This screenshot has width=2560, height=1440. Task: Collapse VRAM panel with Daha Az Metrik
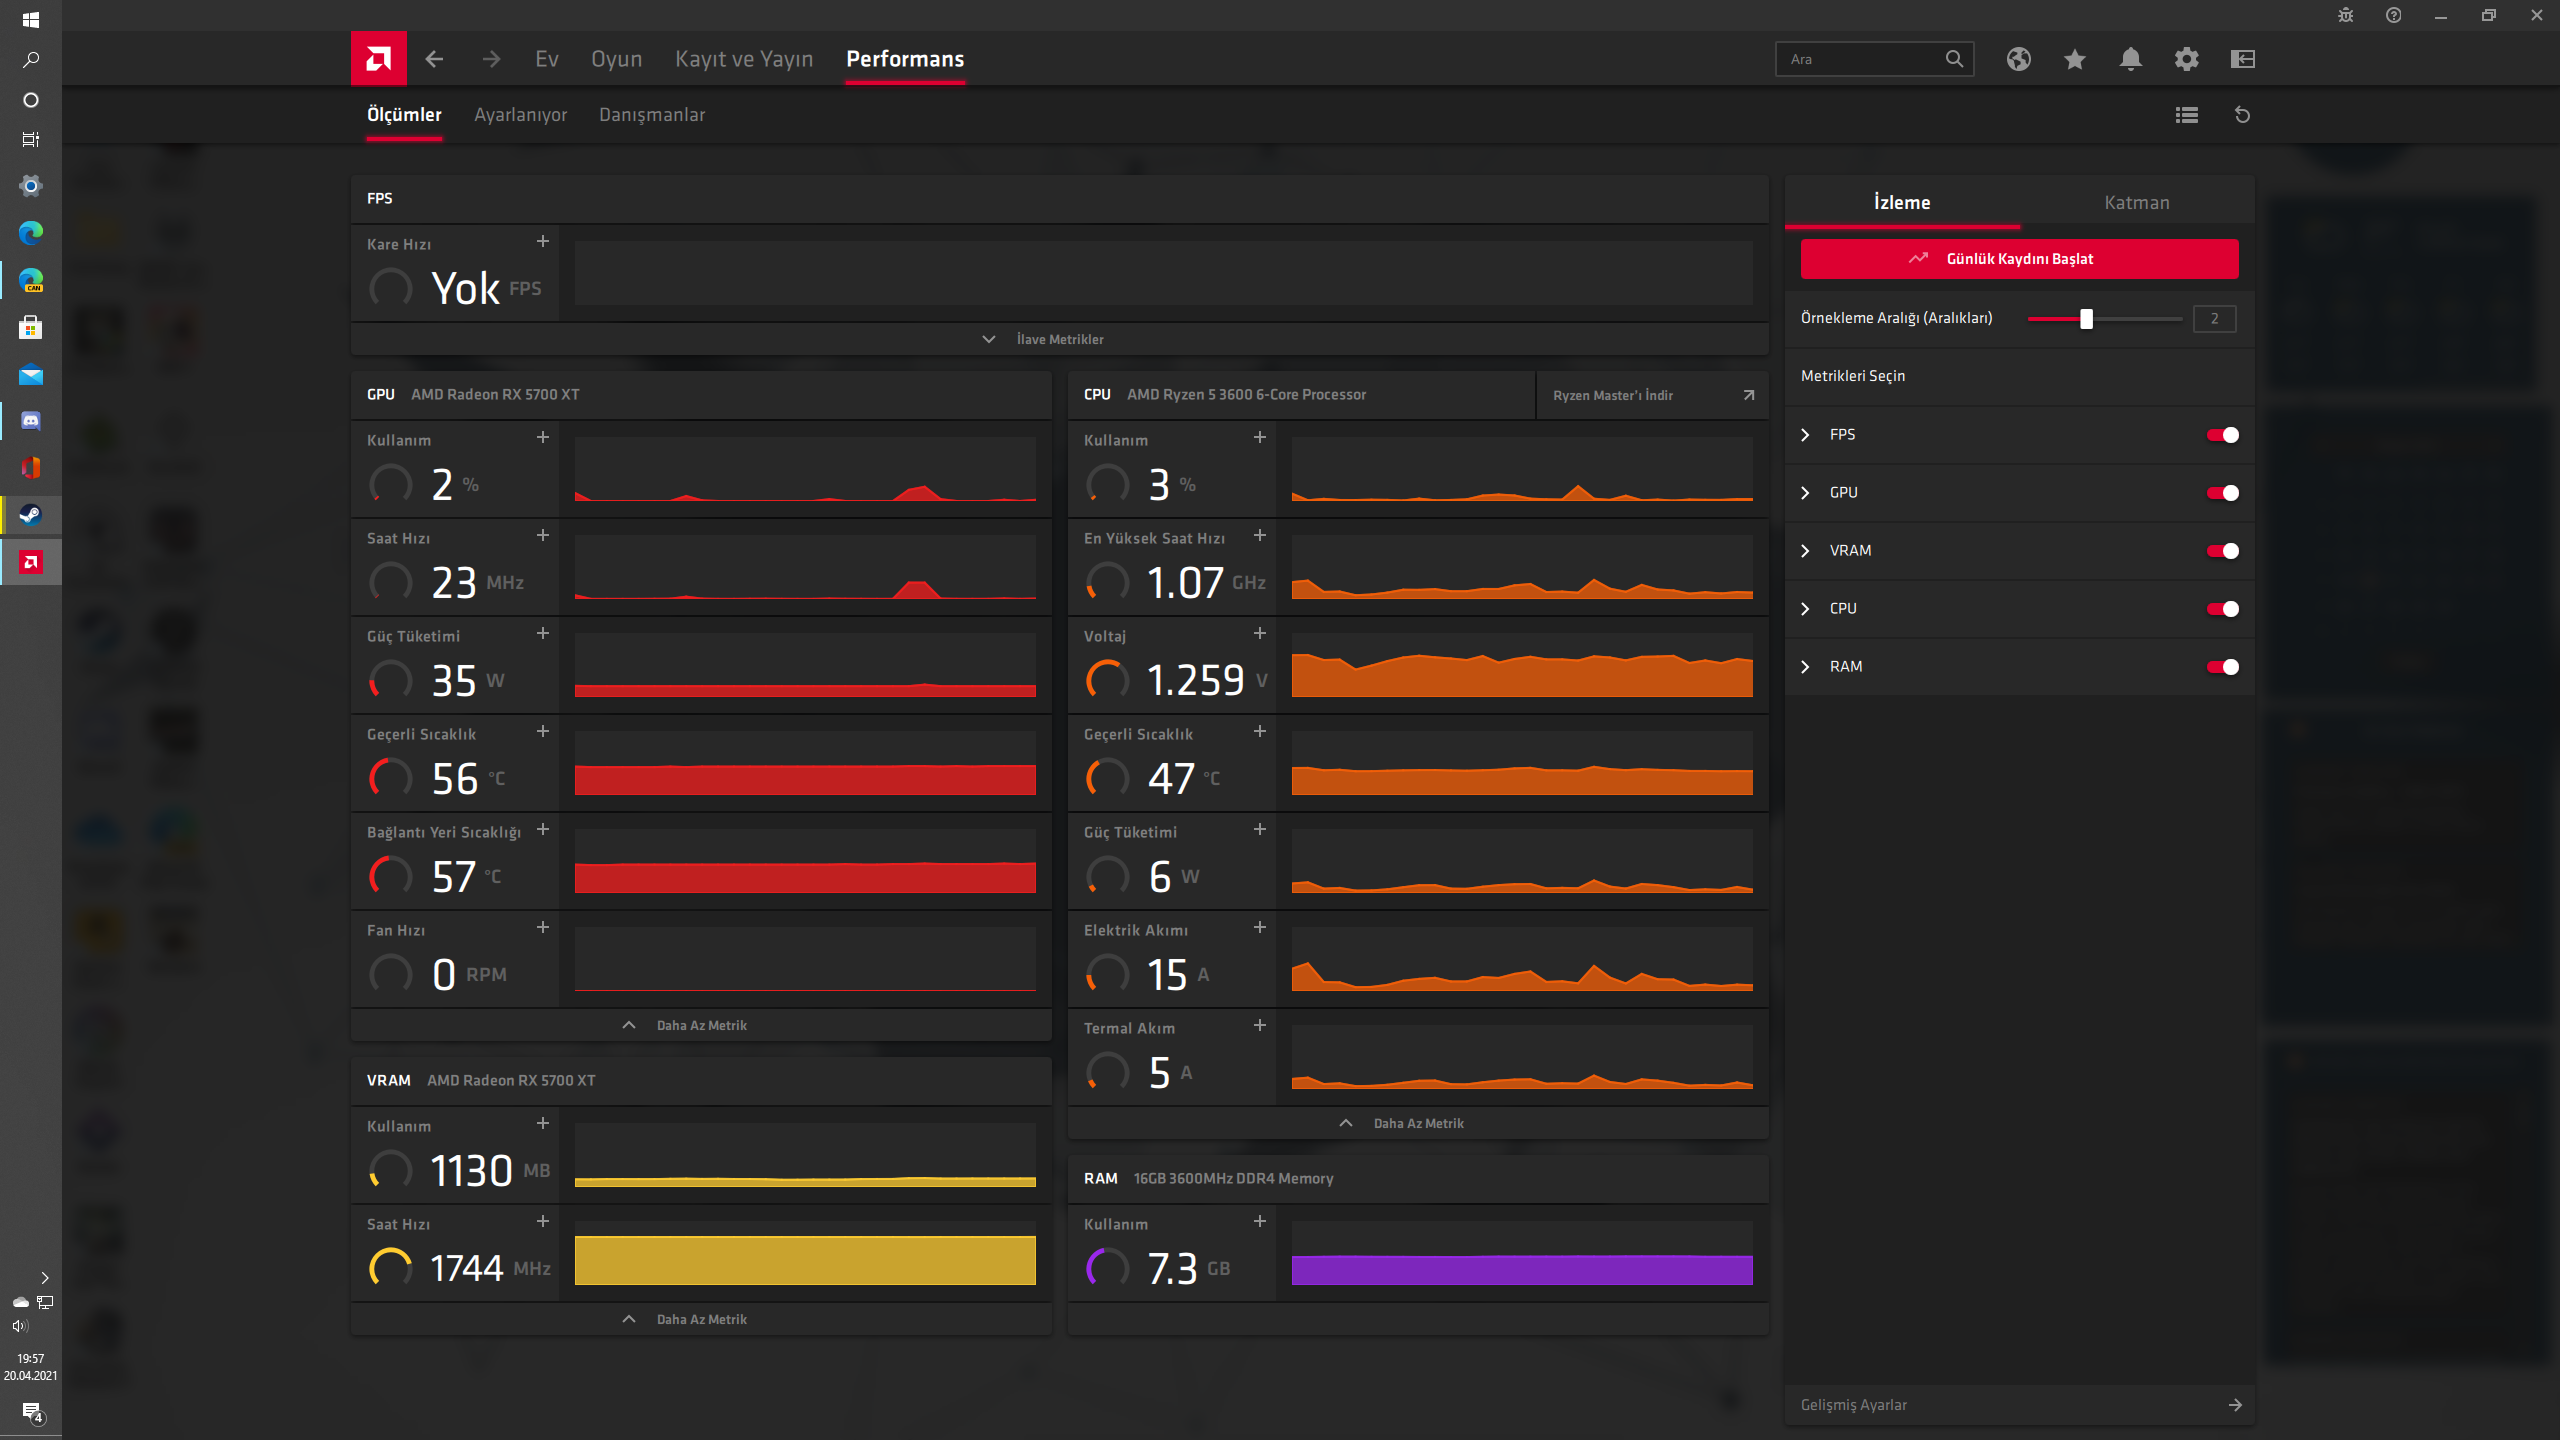(x=701, y=1319)
